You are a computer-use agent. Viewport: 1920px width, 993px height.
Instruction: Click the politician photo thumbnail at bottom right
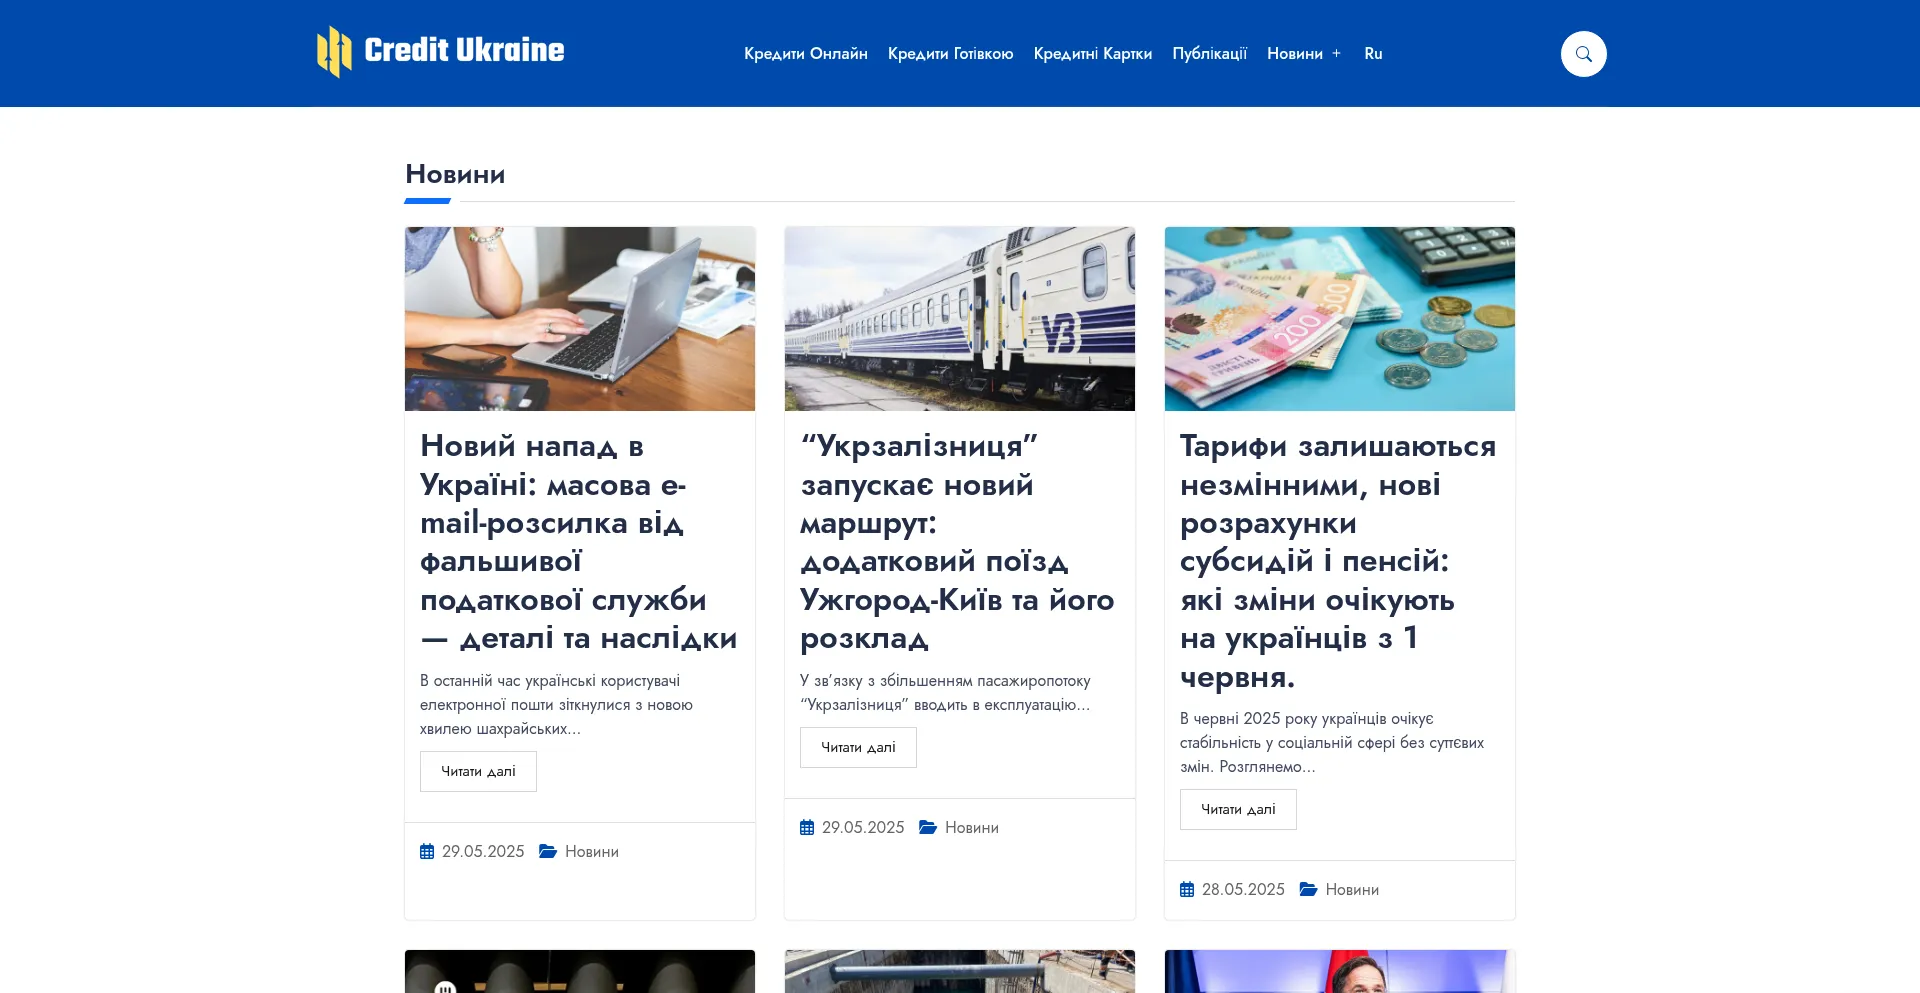click(1340, 971)
